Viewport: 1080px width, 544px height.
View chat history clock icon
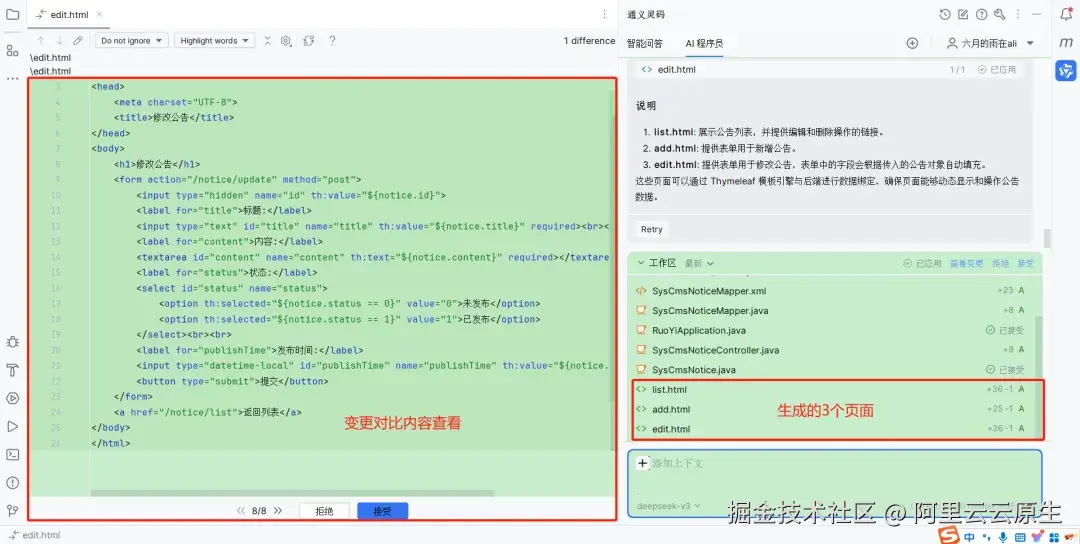(x=945, y=14)
